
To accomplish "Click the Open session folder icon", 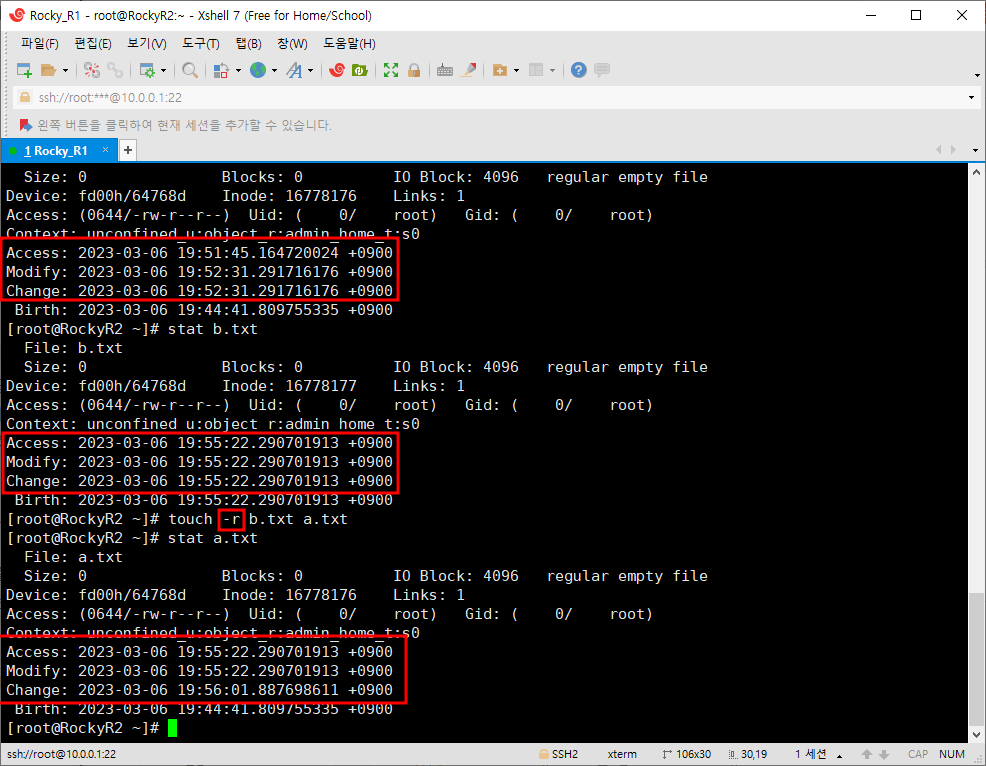I will (48, 70).
